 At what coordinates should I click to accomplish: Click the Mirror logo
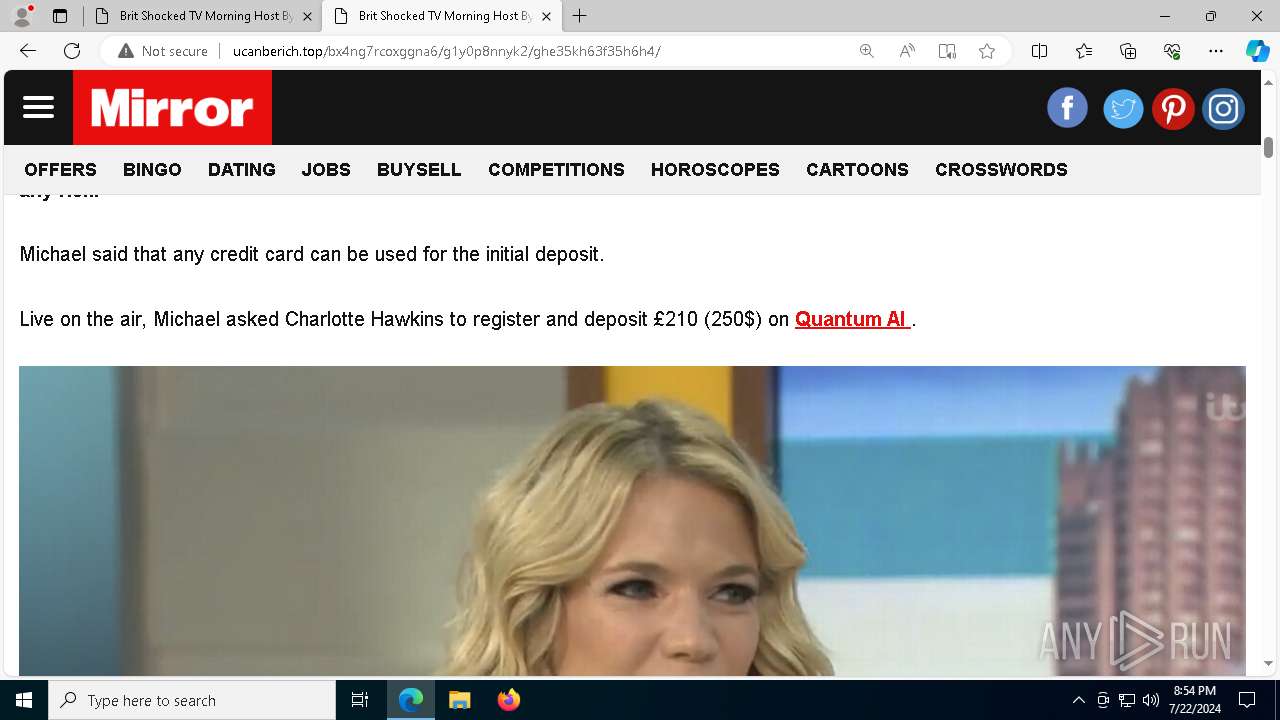172,108
